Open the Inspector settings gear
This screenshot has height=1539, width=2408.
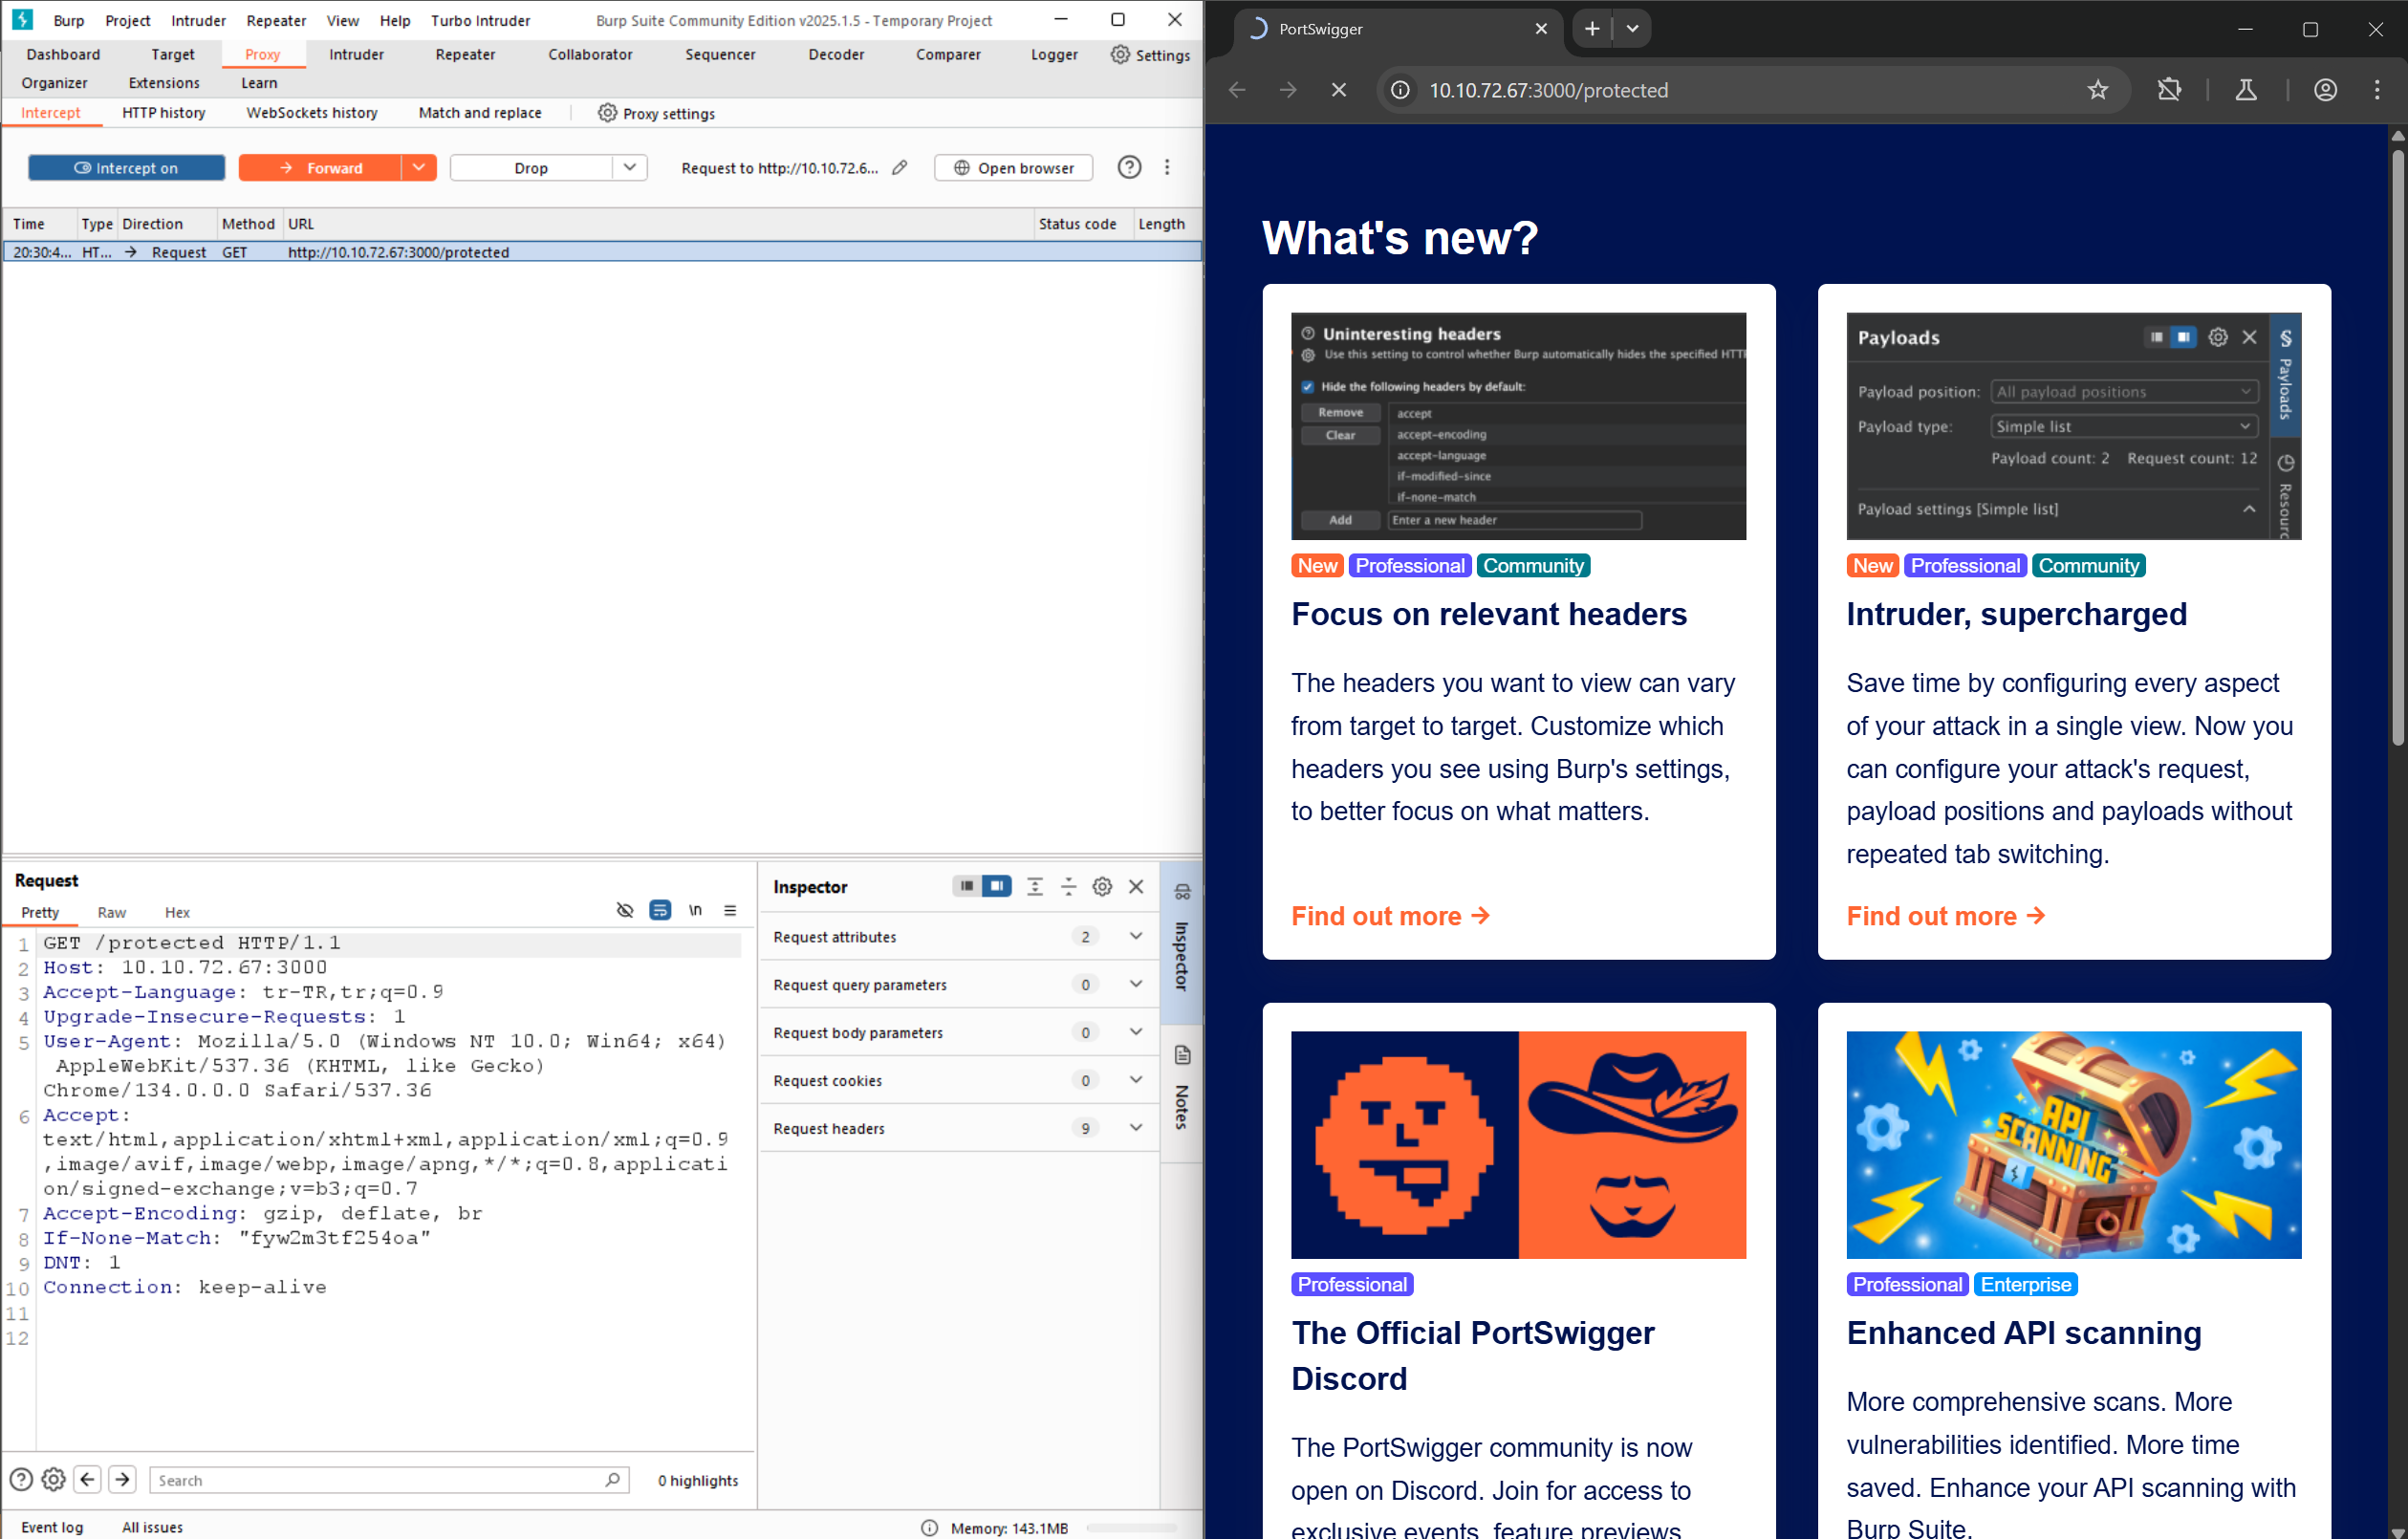coord(1102,886)
